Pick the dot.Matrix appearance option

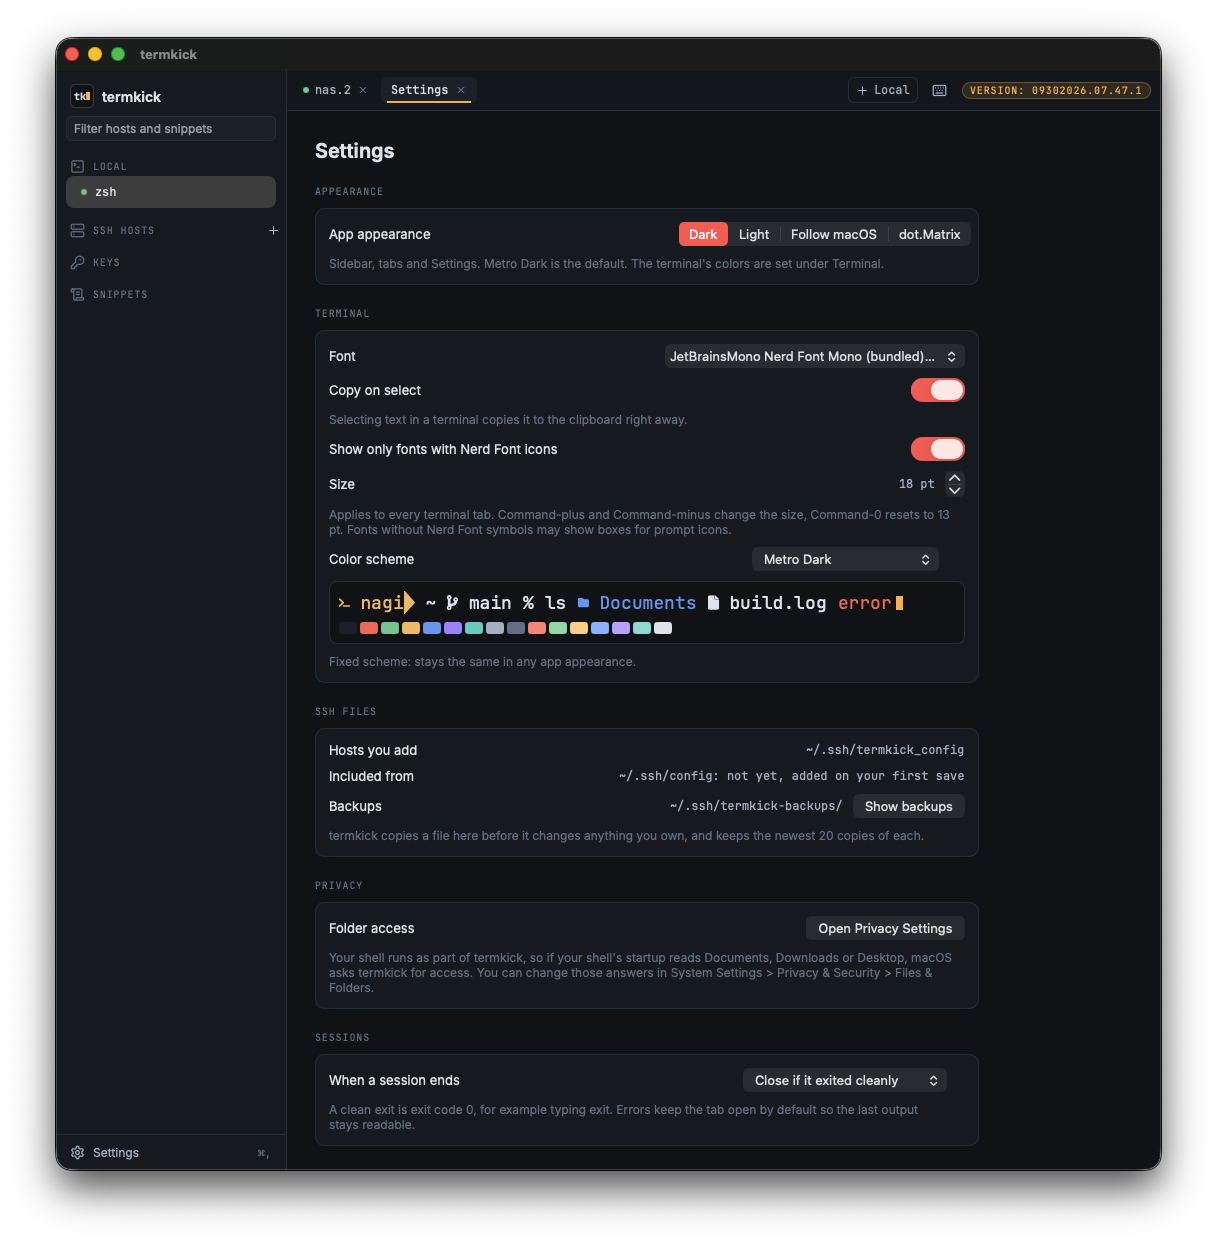click(929, 234)
